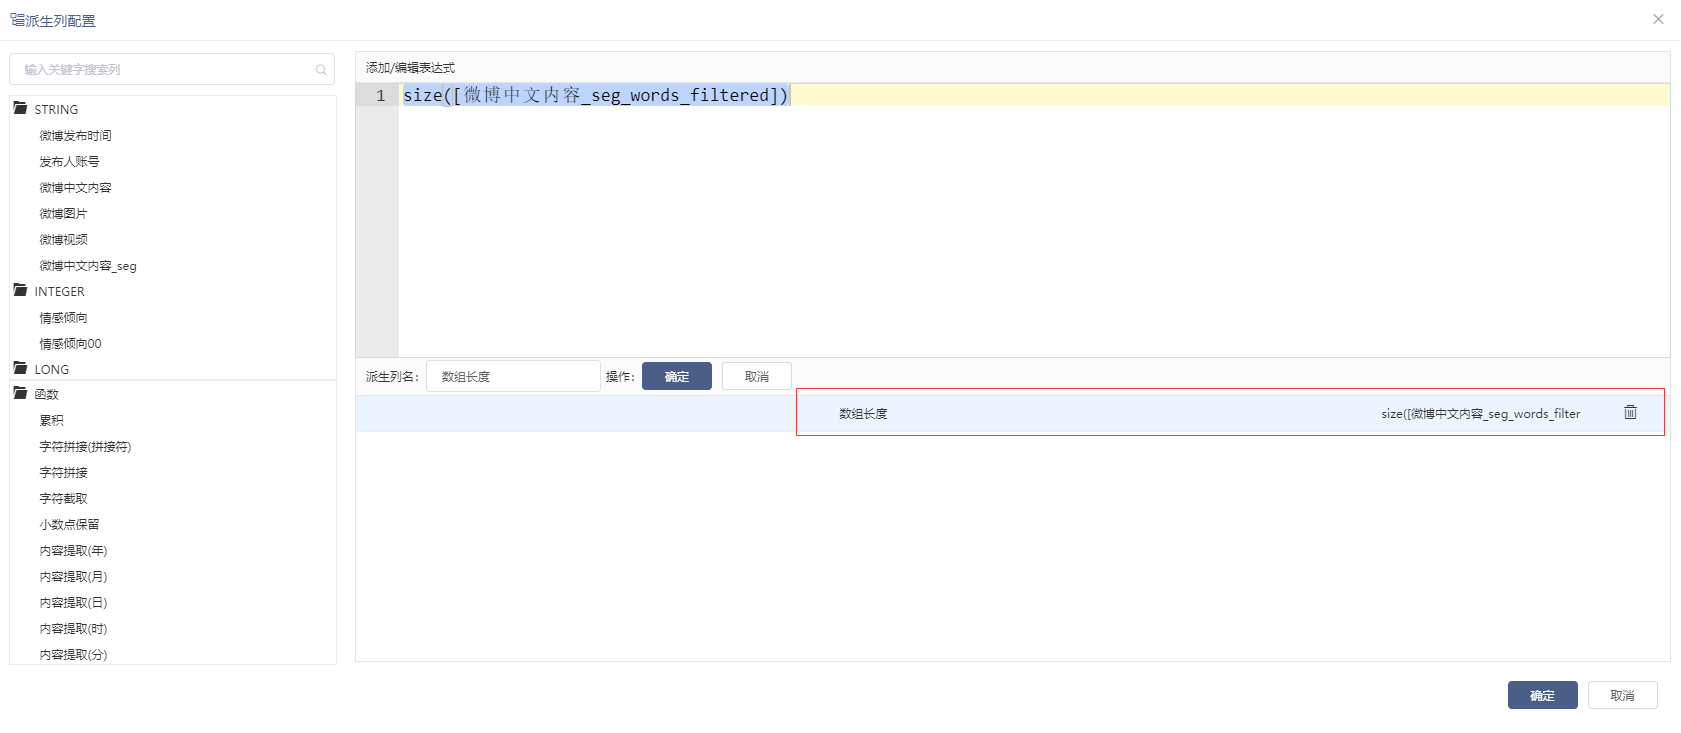This screenshot has height=733, width=1681.
Task: Insert the 小数点保留 function
Action: [69, 524]
